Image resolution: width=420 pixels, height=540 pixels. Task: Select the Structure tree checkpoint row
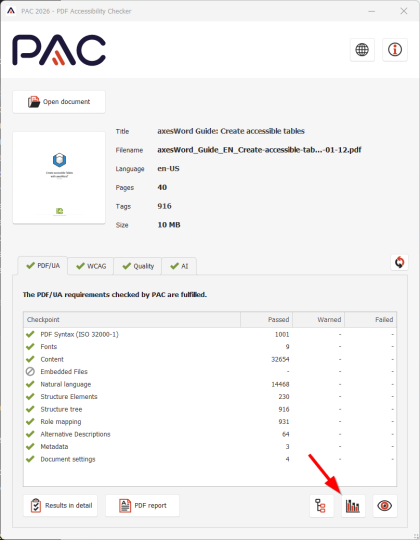point(210,409)
